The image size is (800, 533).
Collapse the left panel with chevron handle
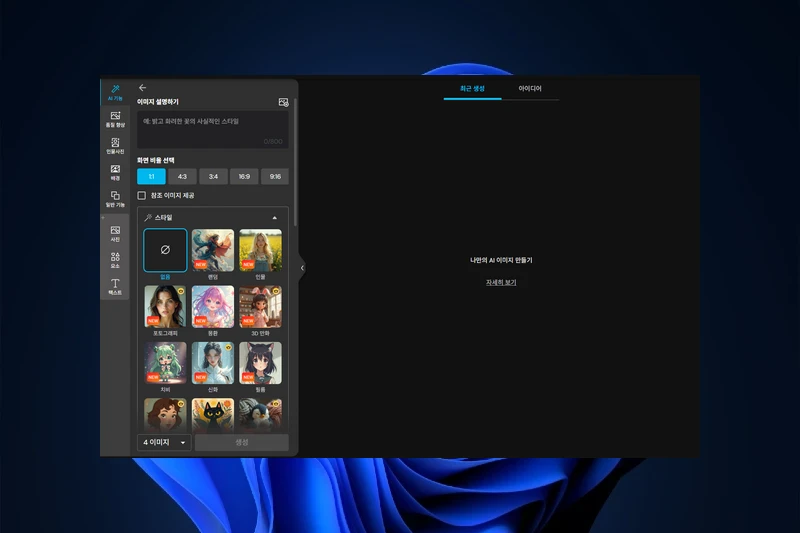(x=302, y=268)
